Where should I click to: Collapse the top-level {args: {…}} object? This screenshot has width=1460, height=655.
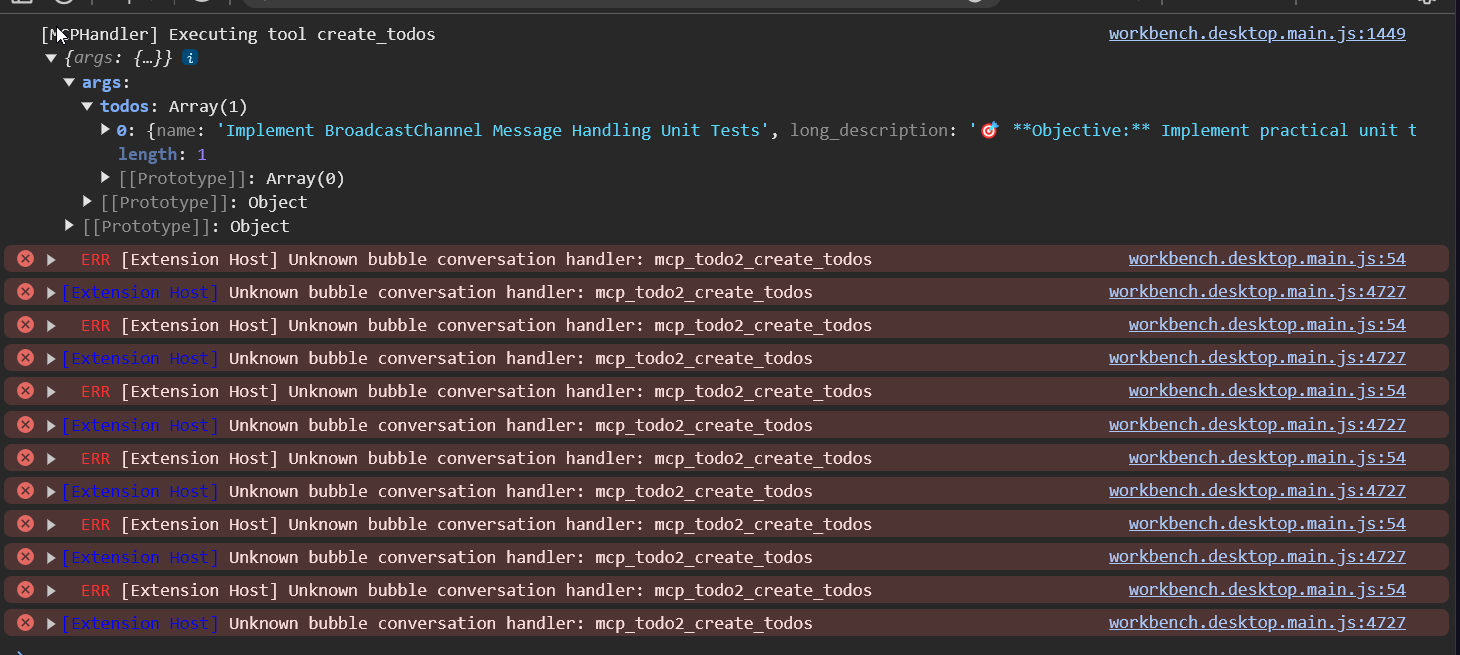(51, 58)
